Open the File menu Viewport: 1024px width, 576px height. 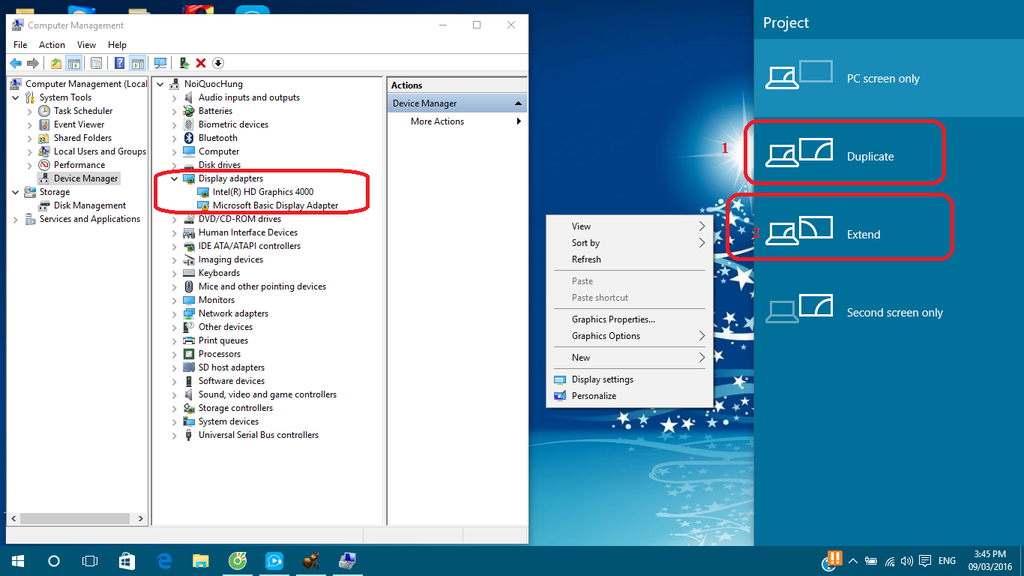pyautogui.click(x=20, y=45)
